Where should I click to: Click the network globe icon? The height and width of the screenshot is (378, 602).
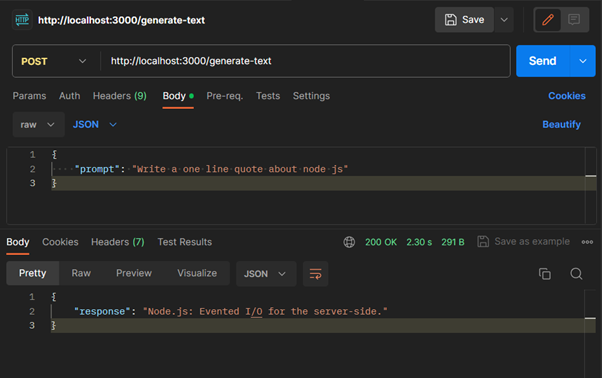point(349,242)
